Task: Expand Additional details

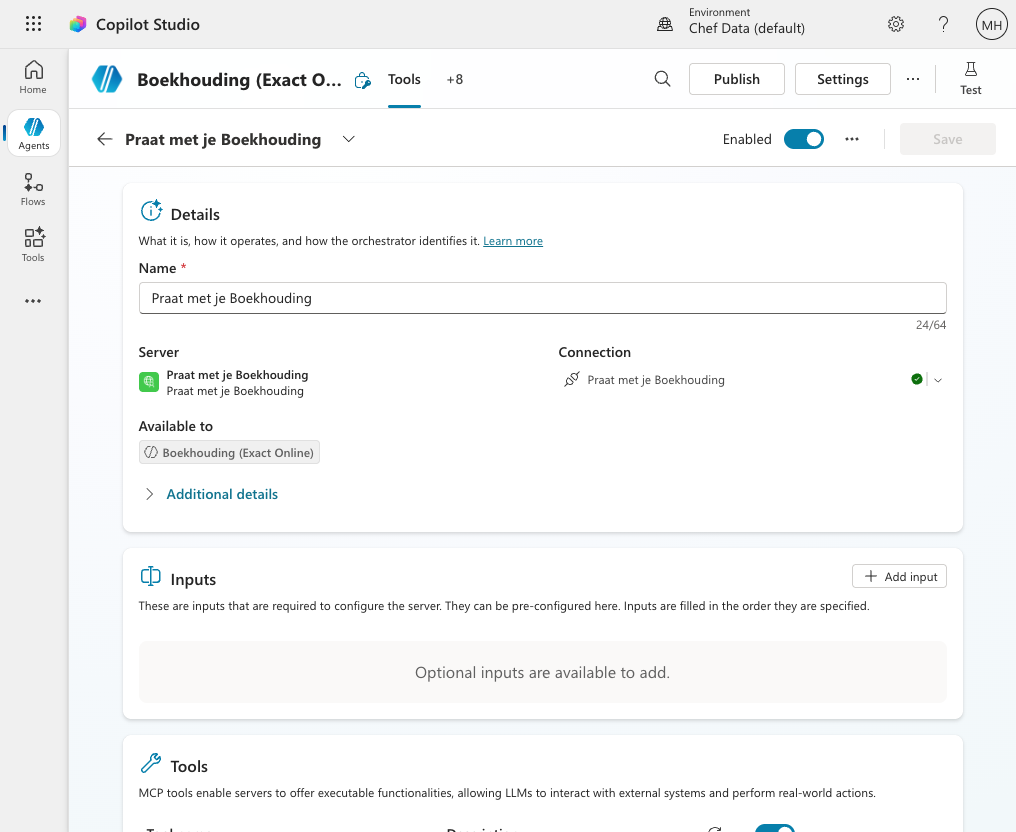Action: coord(210,494)
